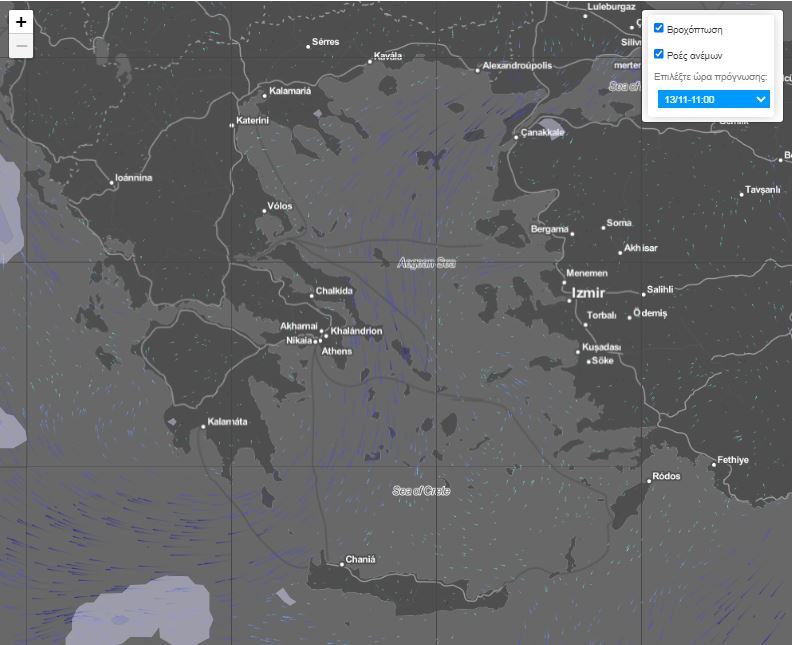This screenshot has width=793, height=645.
Task: Toggle the Βροχόπτωση rainfall checkbox
Action: pyautogui.click(x=659, y=29)
